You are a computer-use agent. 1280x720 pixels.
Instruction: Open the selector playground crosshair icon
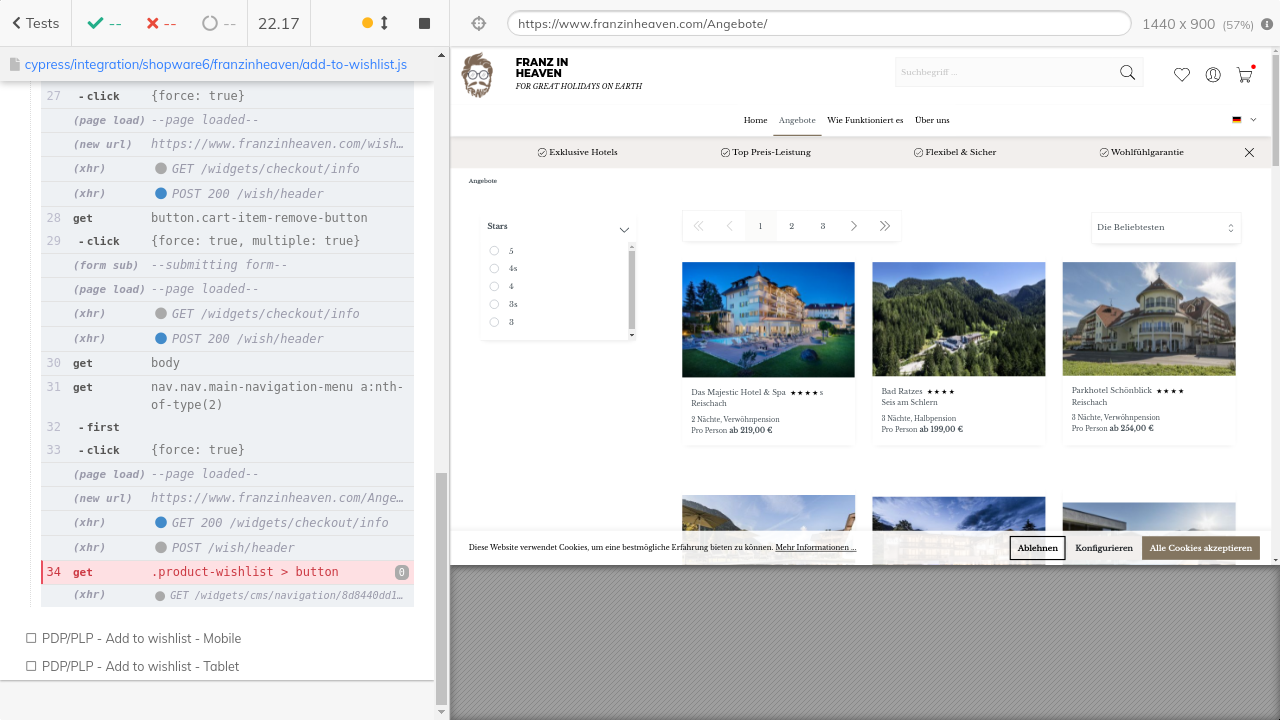point(478,24)
